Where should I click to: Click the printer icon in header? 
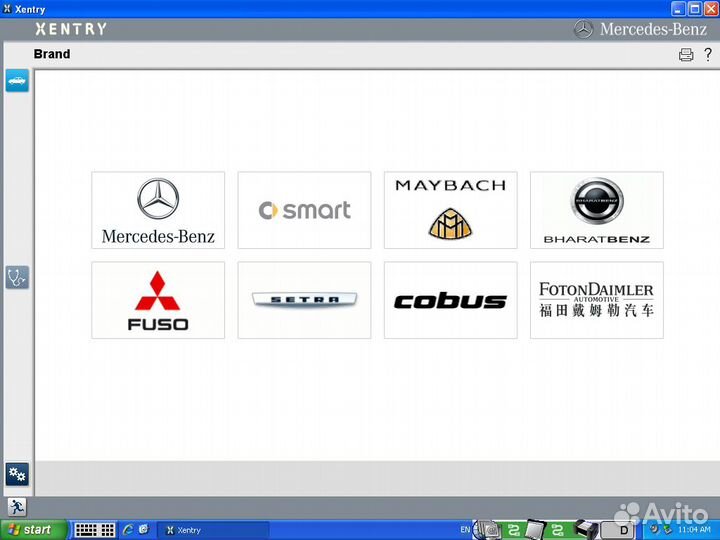[x=686, y=55]
